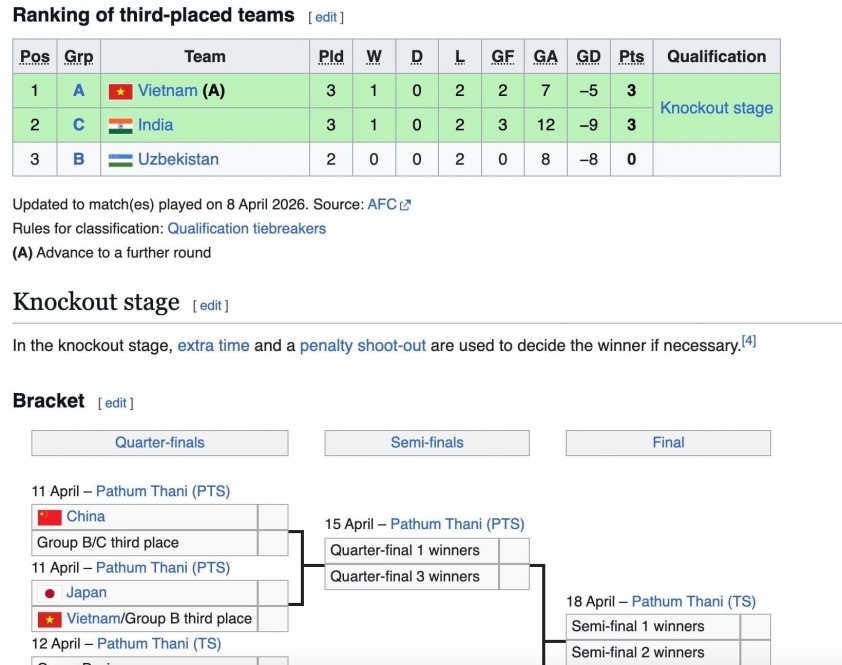Edit the Knockout stage section
Screen dimensions: 842x665
(211, 305)
